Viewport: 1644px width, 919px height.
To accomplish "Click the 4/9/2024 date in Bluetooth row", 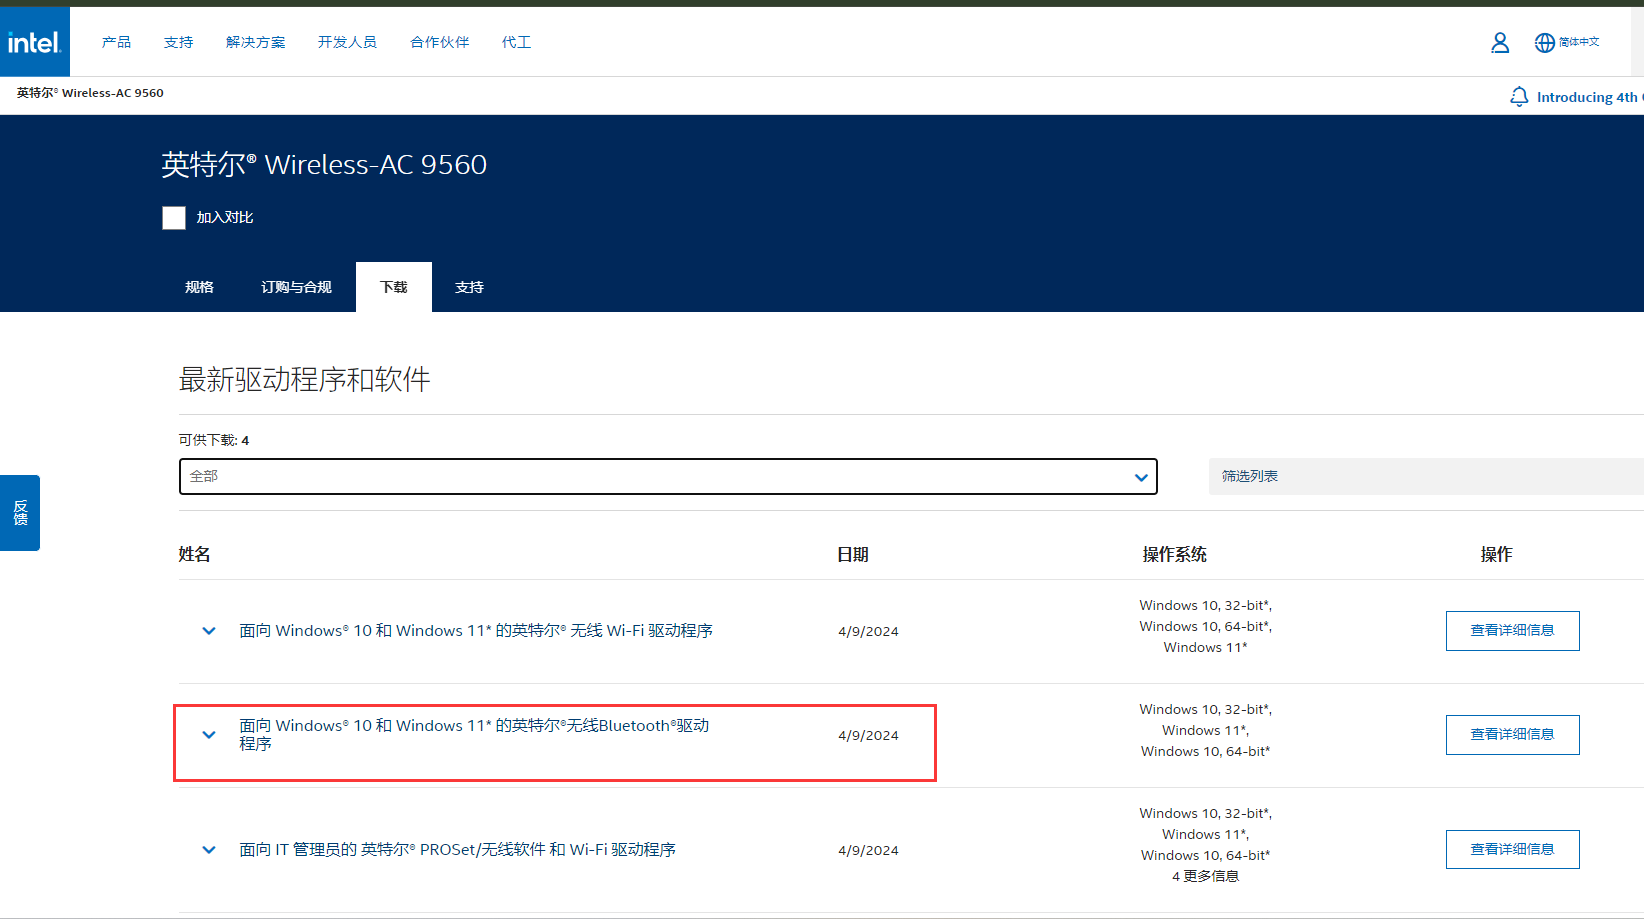I will (x=869, y=736).
